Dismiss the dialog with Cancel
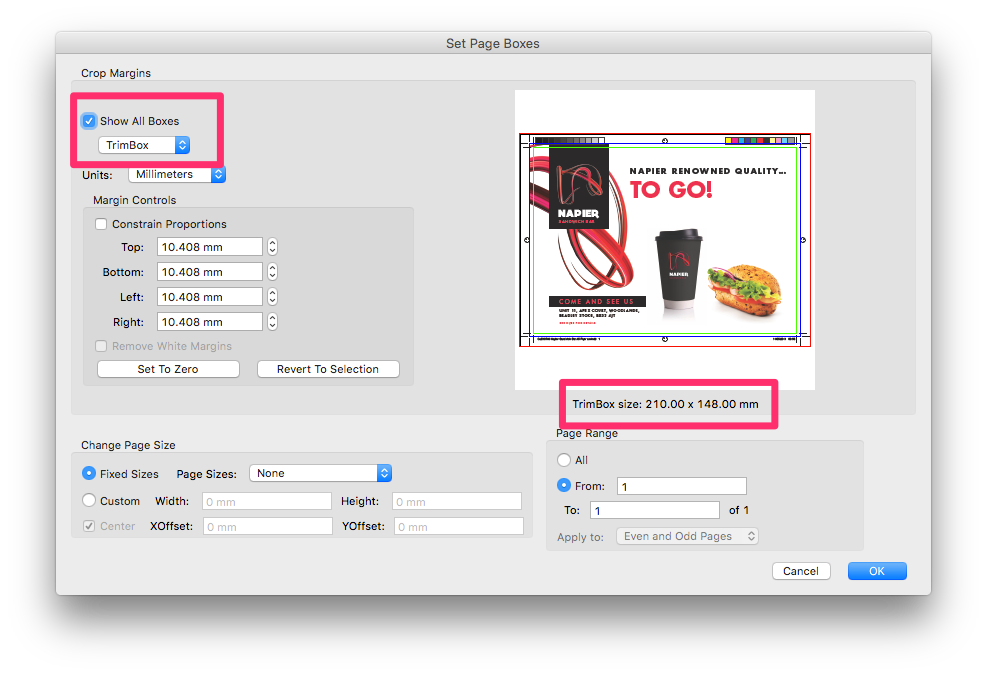The width and height of the screenshot is (987, 675). tap(800, 570)
